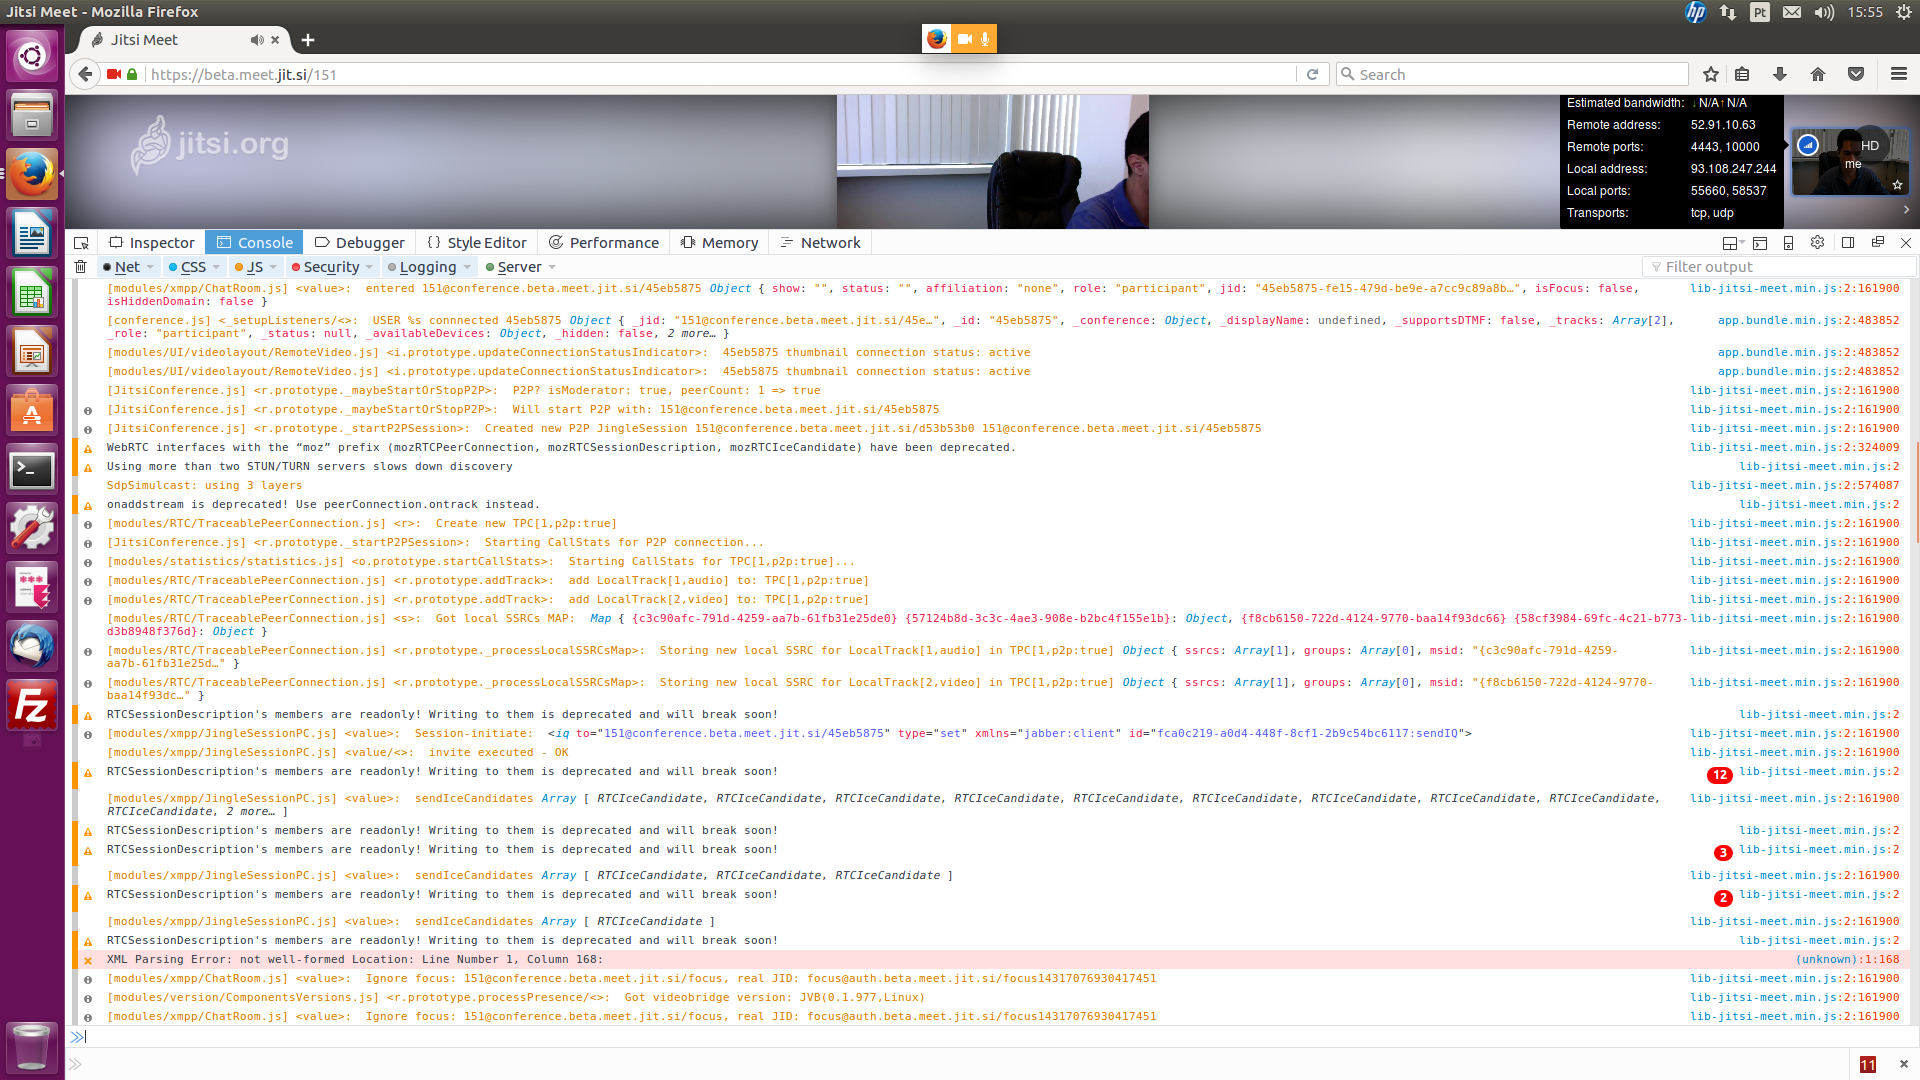Activate the element picker icon in devtools
Viewport: 1920px width, 1080px height.
tap(81, 243)
